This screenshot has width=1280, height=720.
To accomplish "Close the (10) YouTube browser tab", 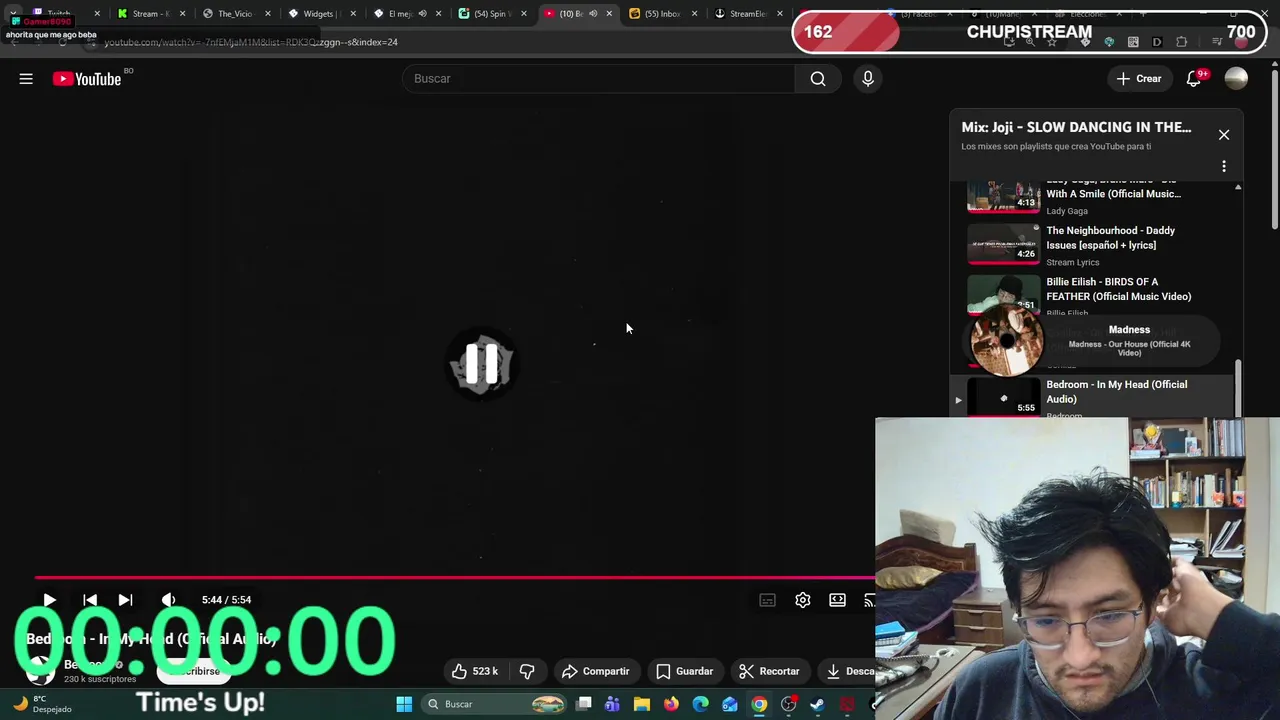I will pos(609,14).
